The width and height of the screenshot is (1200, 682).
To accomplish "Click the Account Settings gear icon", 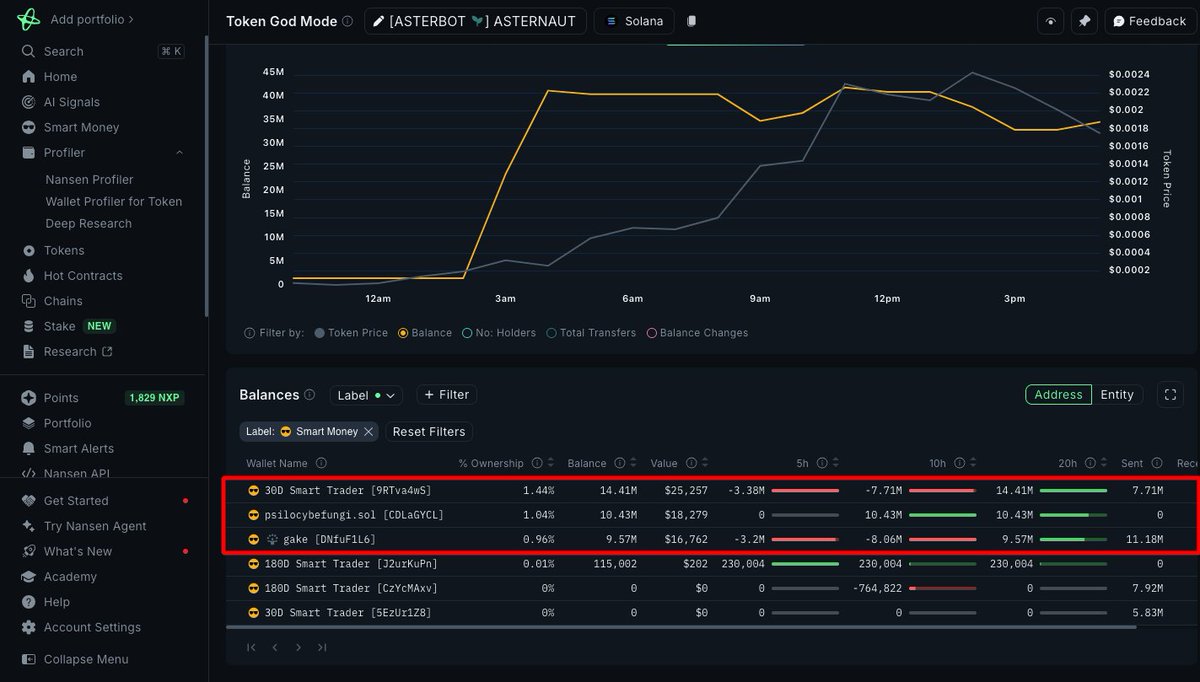I will pyautogui.click(x=28, y=628).
